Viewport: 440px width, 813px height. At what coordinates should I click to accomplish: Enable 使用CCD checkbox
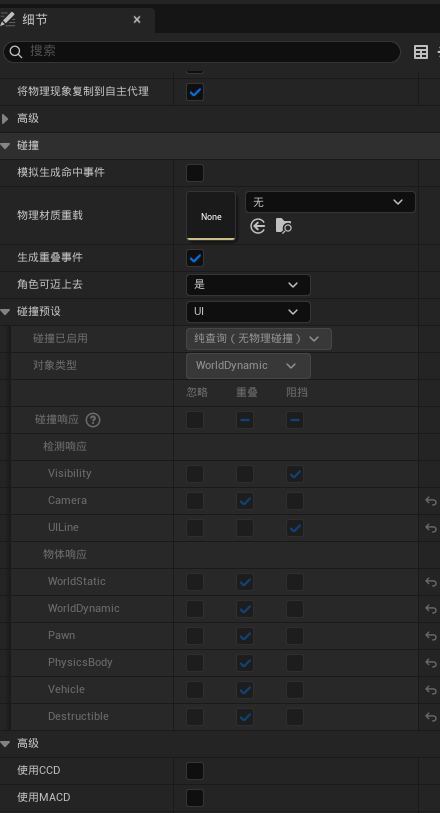click(195, 770)
